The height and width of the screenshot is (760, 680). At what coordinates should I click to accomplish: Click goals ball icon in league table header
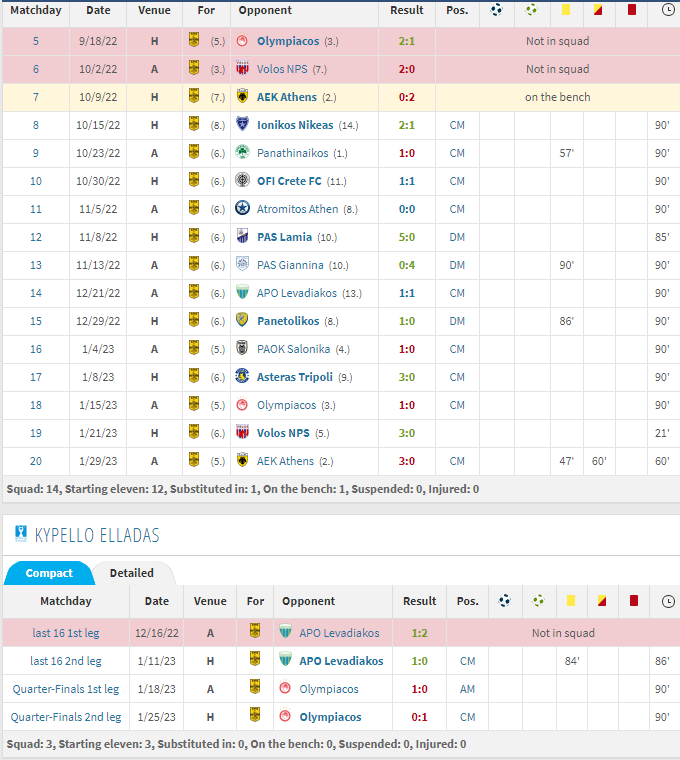(x=496, y=10)
